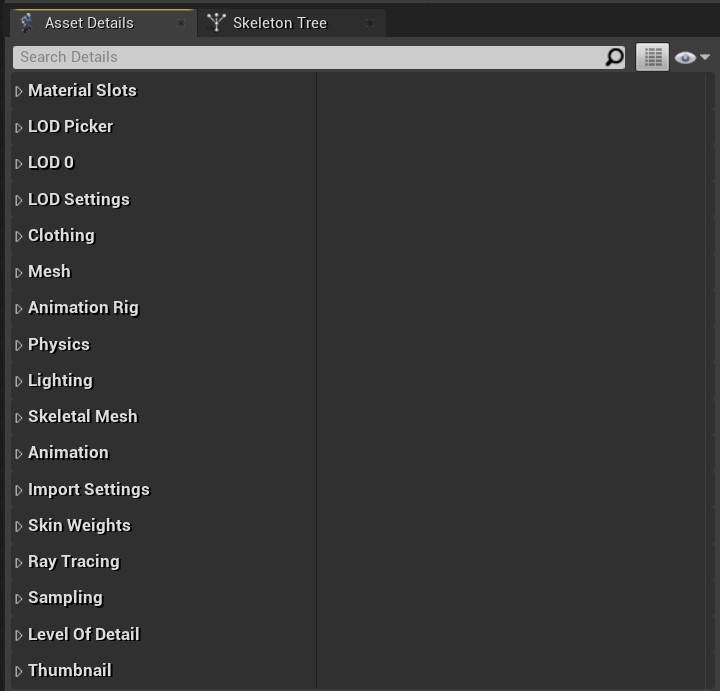
Task: Expand the Physics section arrow
Action: [18, 345]
